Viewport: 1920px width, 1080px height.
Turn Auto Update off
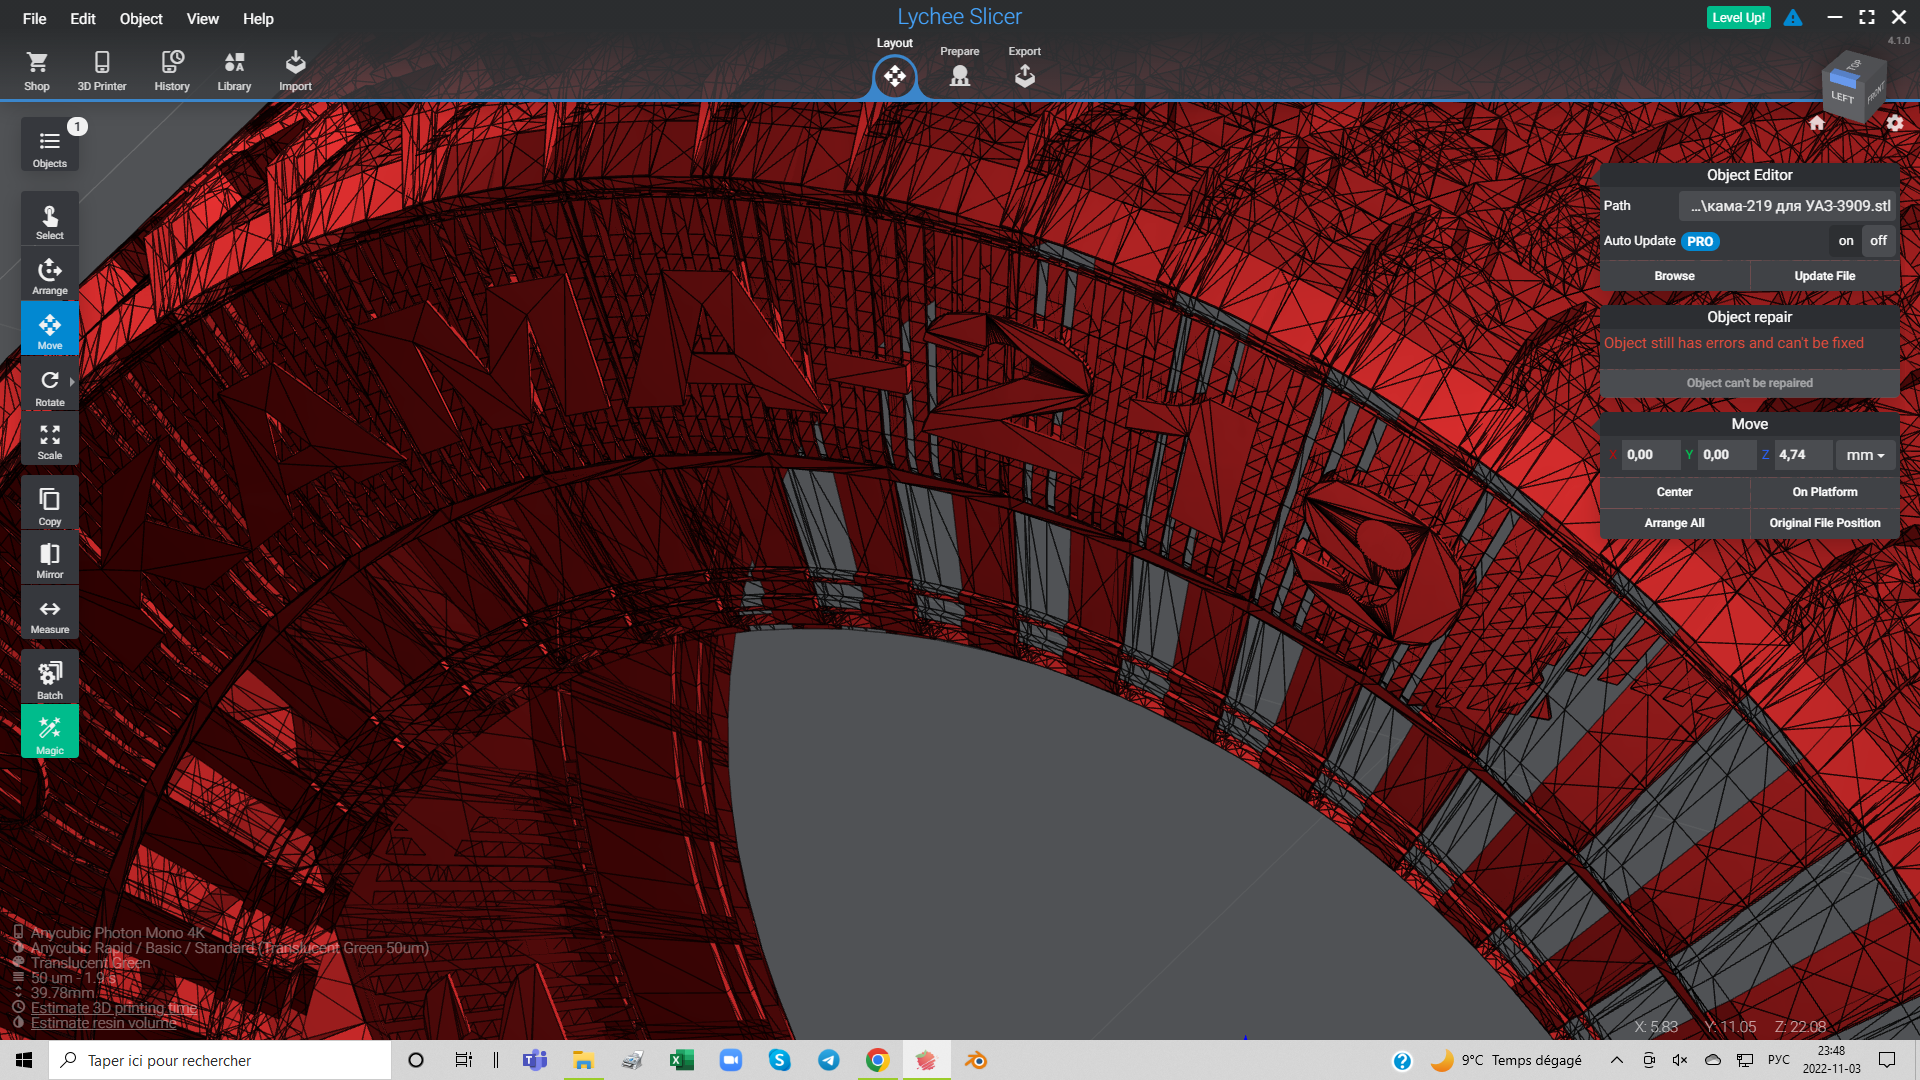point(1878,241)
